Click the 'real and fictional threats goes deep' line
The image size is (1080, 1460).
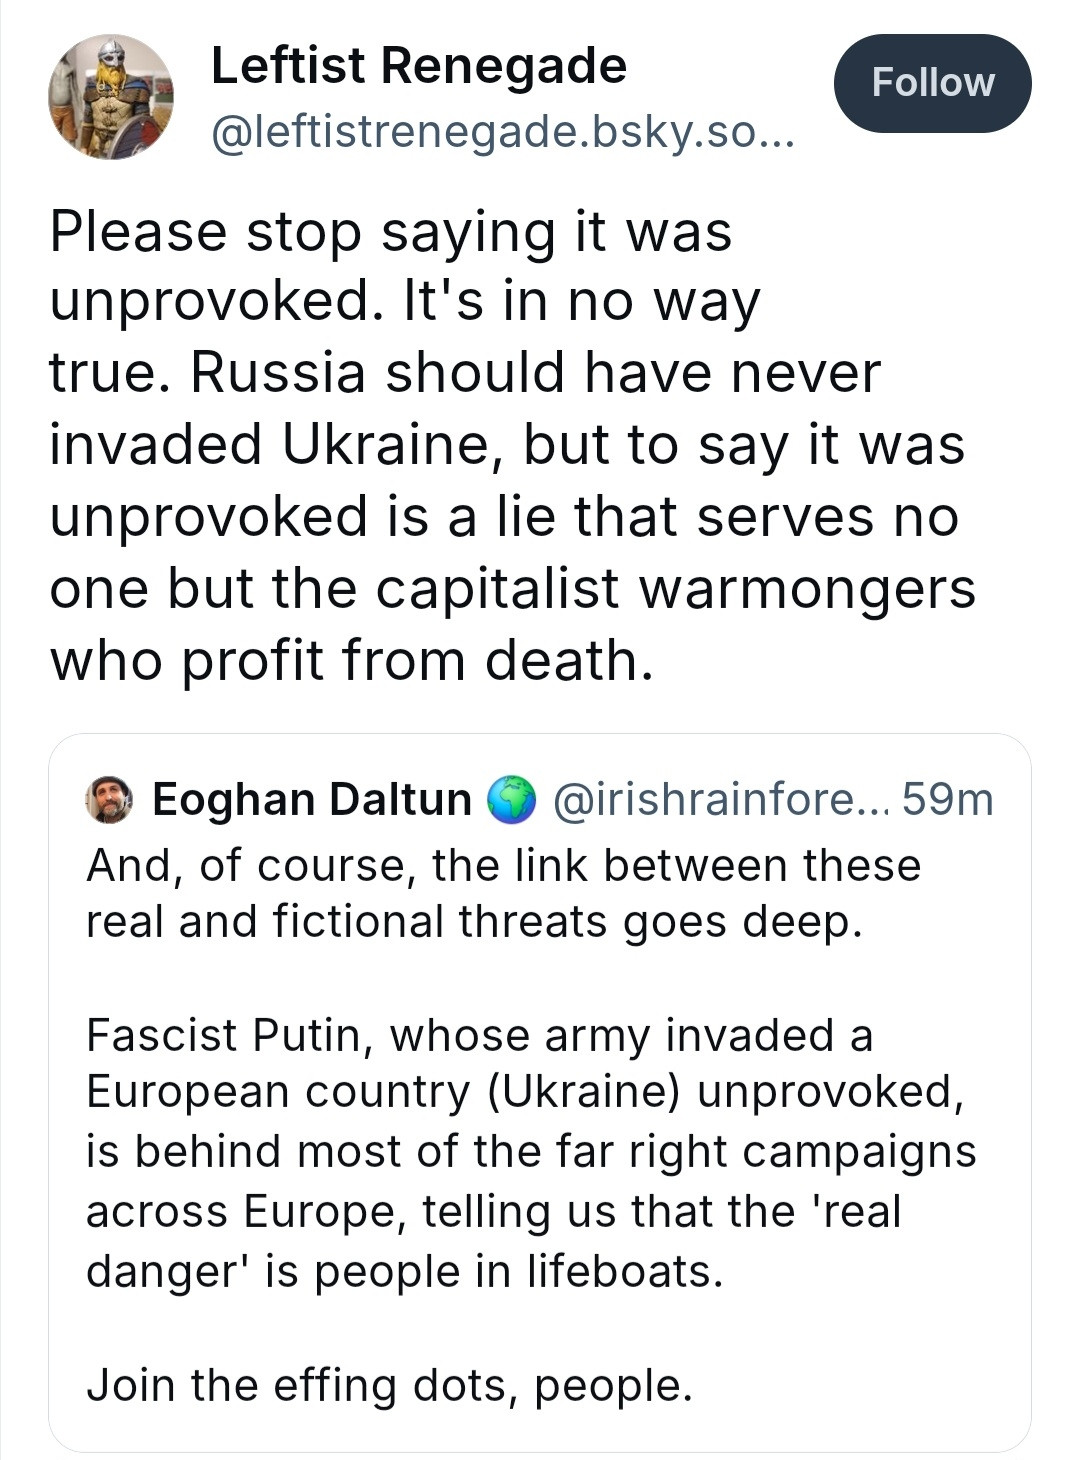click(x=474, y=922)
